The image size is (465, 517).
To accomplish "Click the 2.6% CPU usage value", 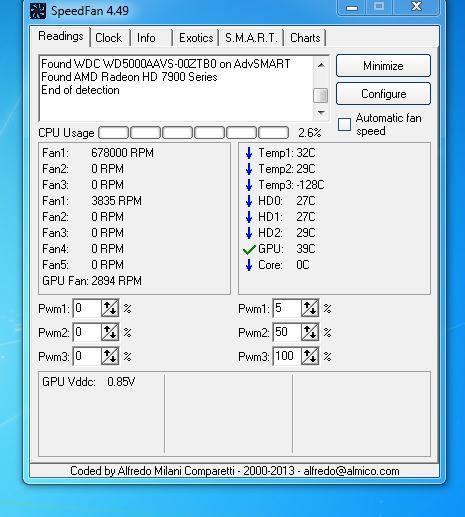I will [x=310, y=133].
